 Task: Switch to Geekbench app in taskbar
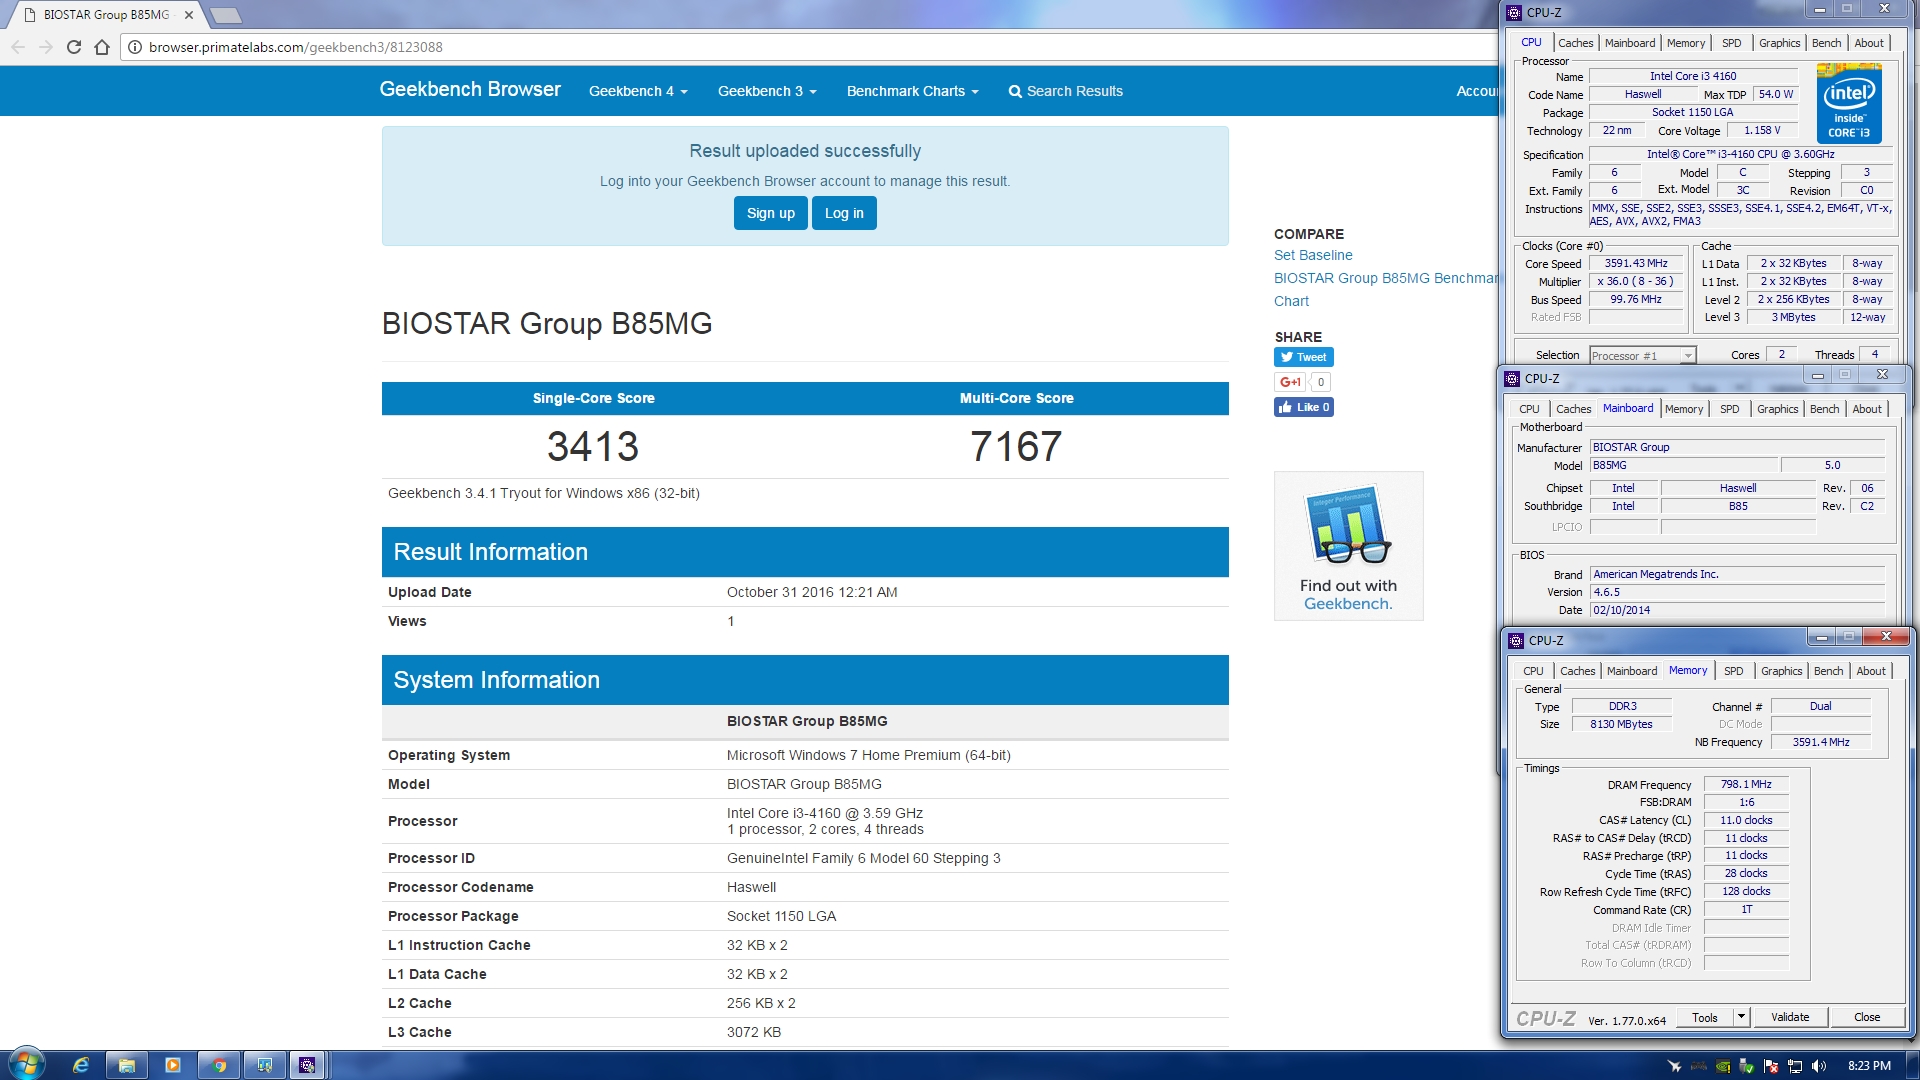click(265, 1065)
